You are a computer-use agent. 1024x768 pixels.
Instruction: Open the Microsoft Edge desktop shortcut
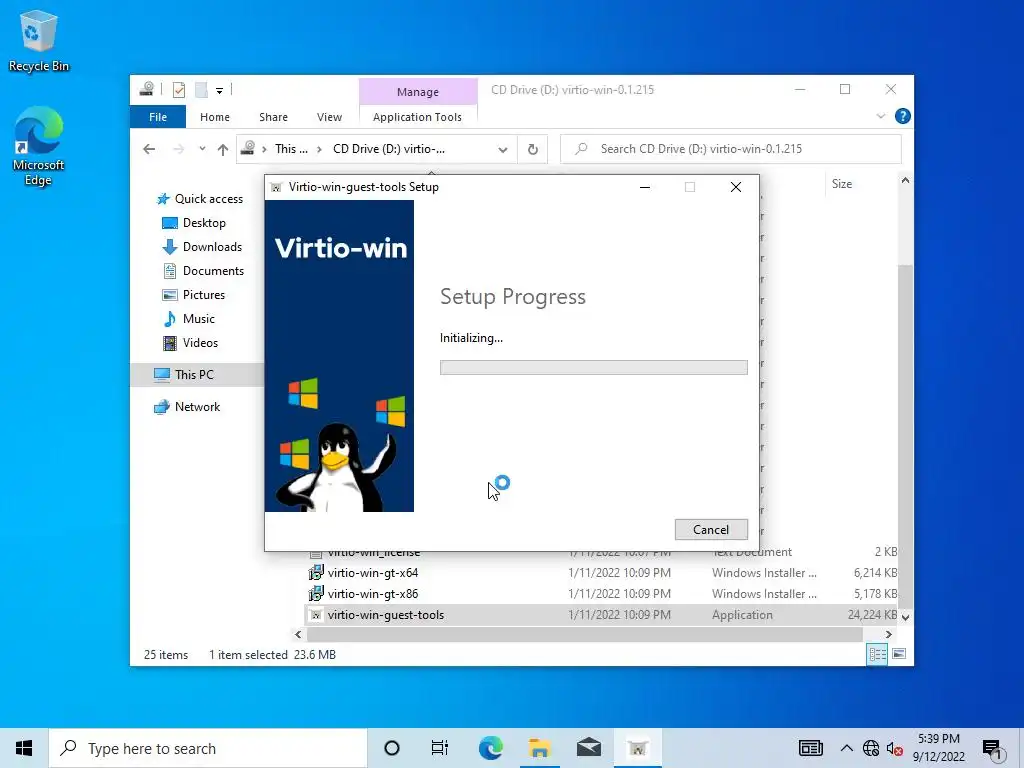pos(39,146)
